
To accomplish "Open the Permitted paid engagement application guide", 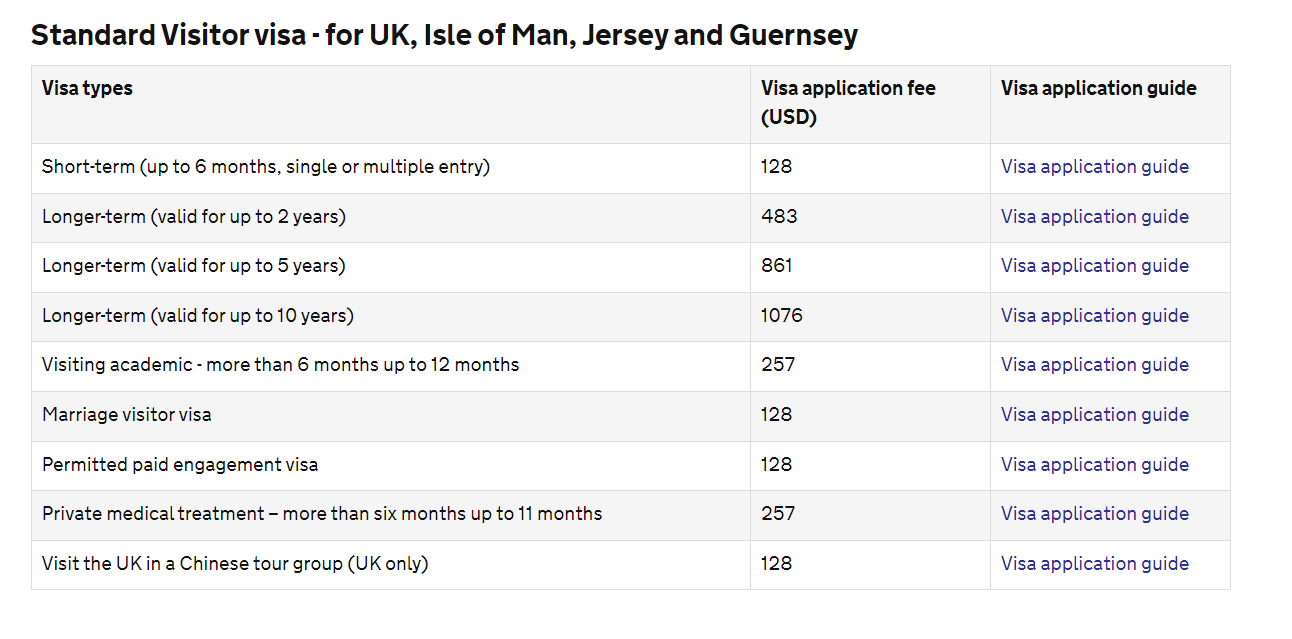I will (1094, 465).
